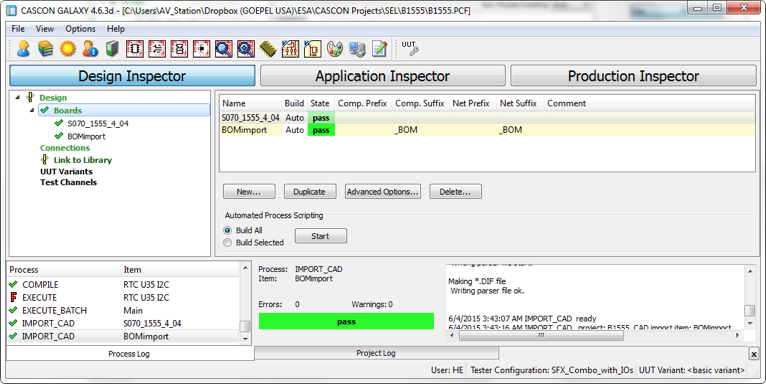The image size is (766, 384).
Task: Select BOMimport row in boards table
Action: point(487,130)
